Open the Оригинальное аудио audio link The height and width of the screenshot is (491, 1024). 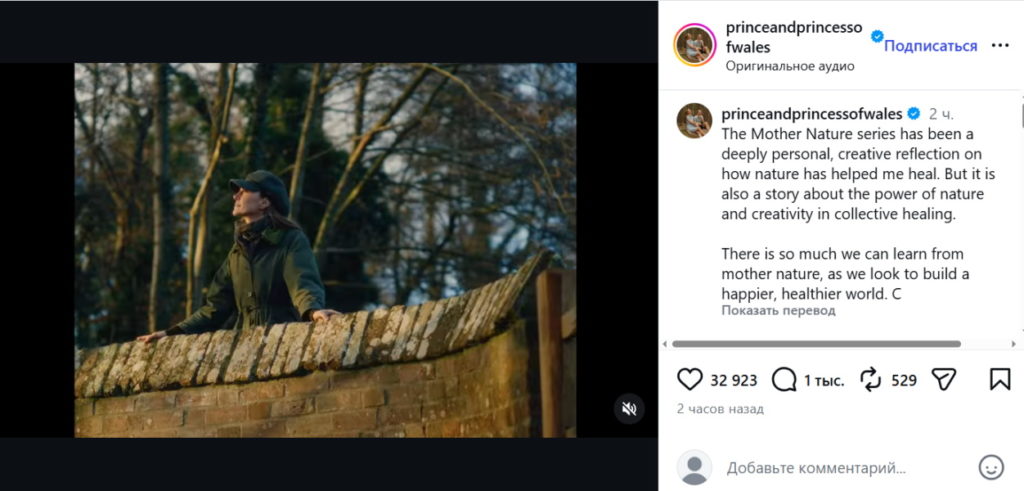point(789,66)
